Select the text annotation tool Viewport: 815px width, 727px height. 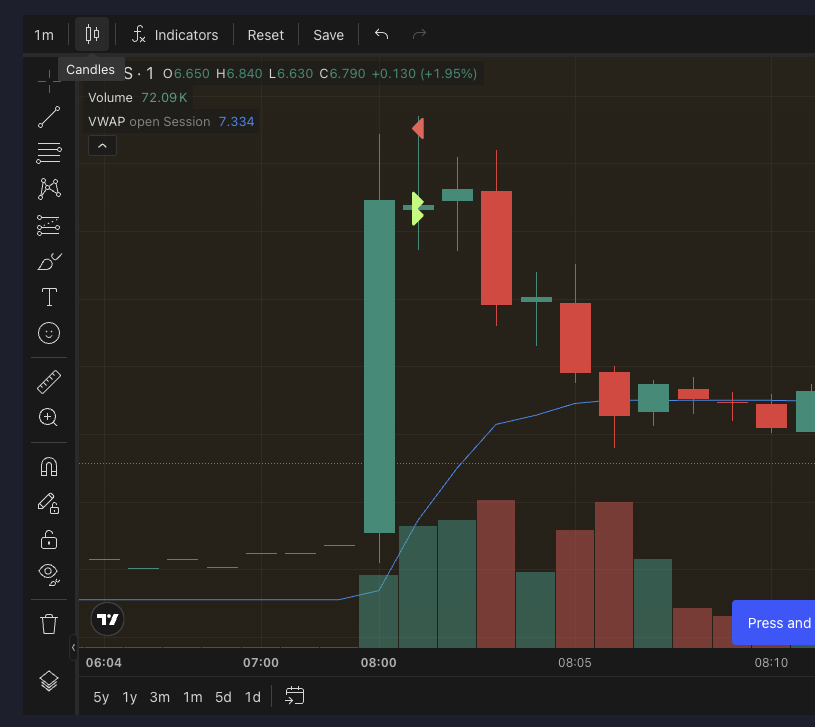tap(48, 297)
